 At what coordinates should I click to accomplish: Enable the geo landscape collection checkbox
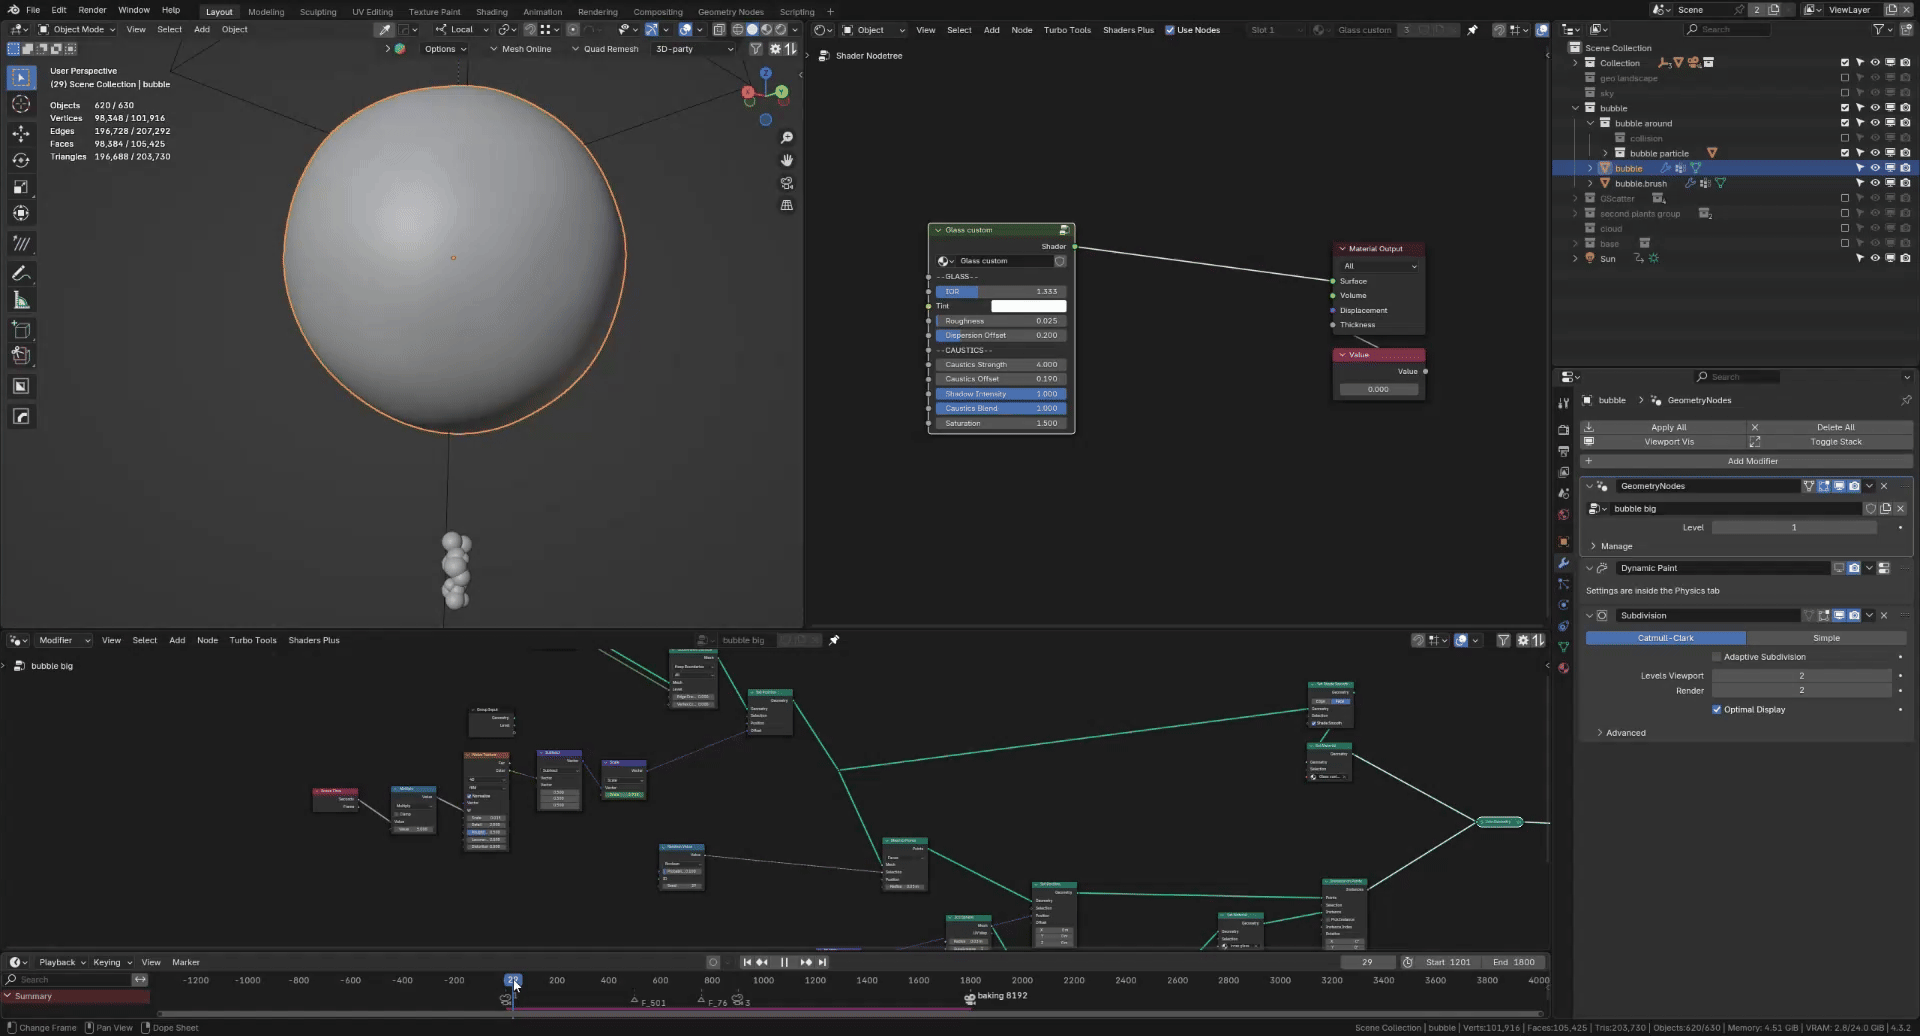[x=1845, y=78]
